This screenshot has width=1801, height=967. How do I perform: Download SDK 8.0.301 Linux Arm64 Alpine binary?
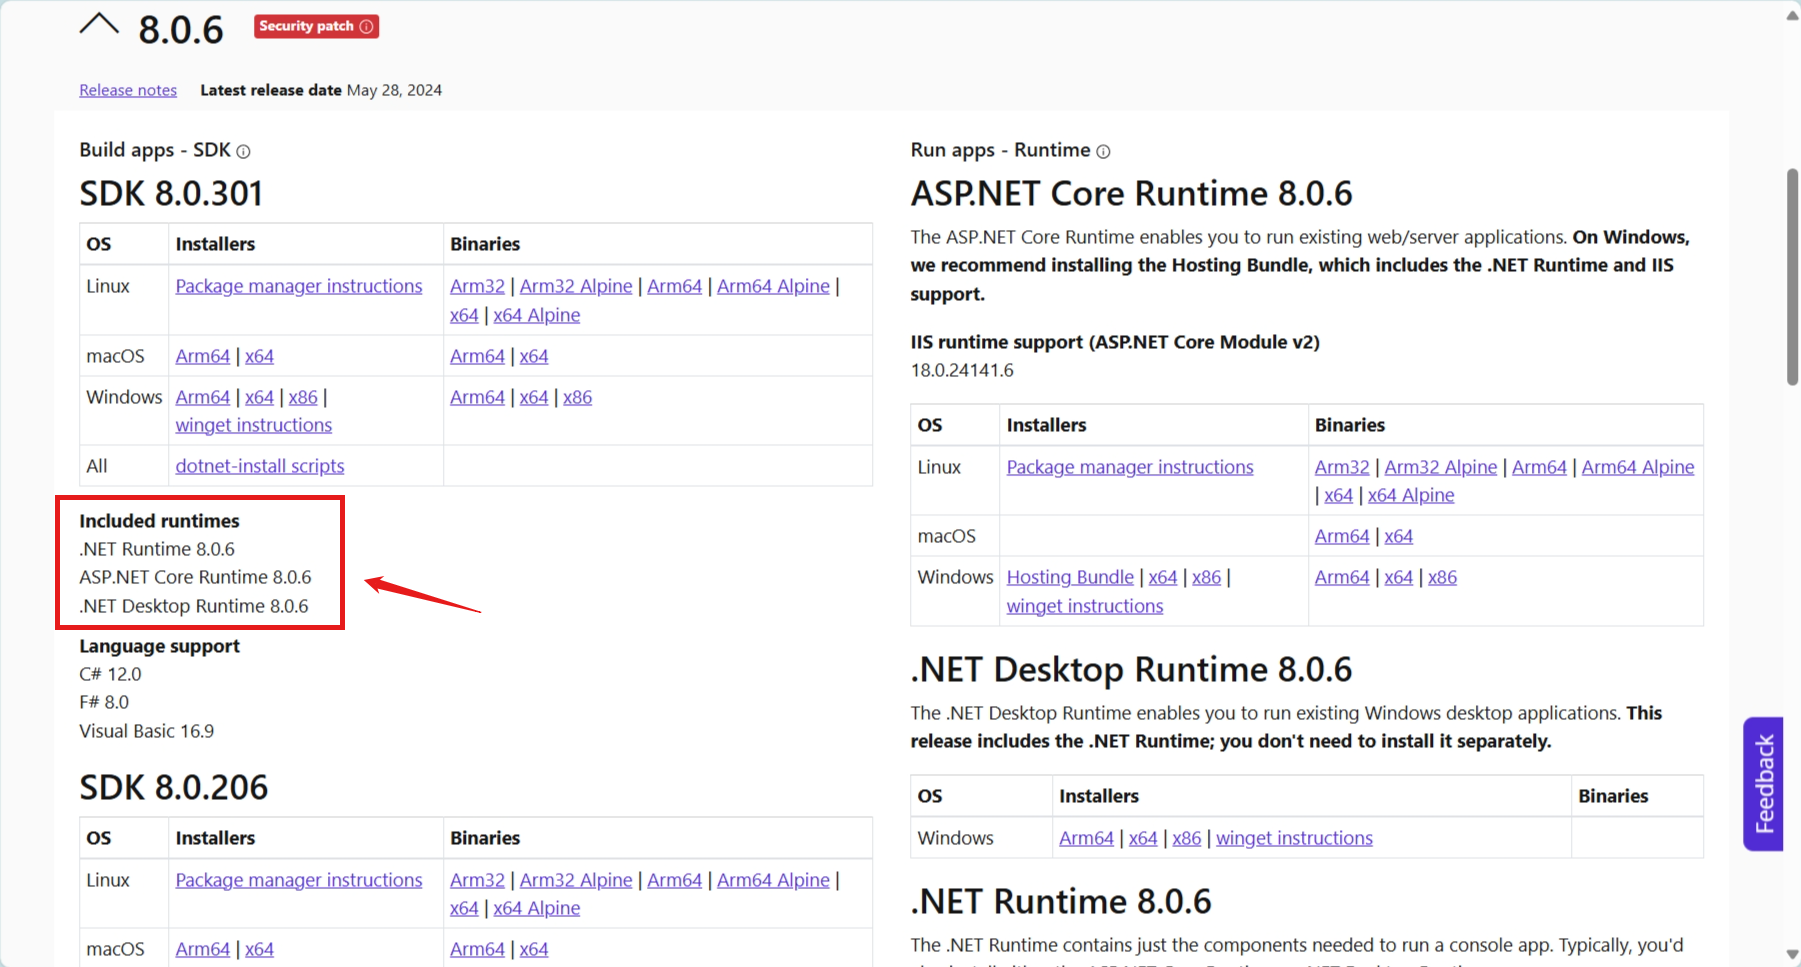(773, 286)
